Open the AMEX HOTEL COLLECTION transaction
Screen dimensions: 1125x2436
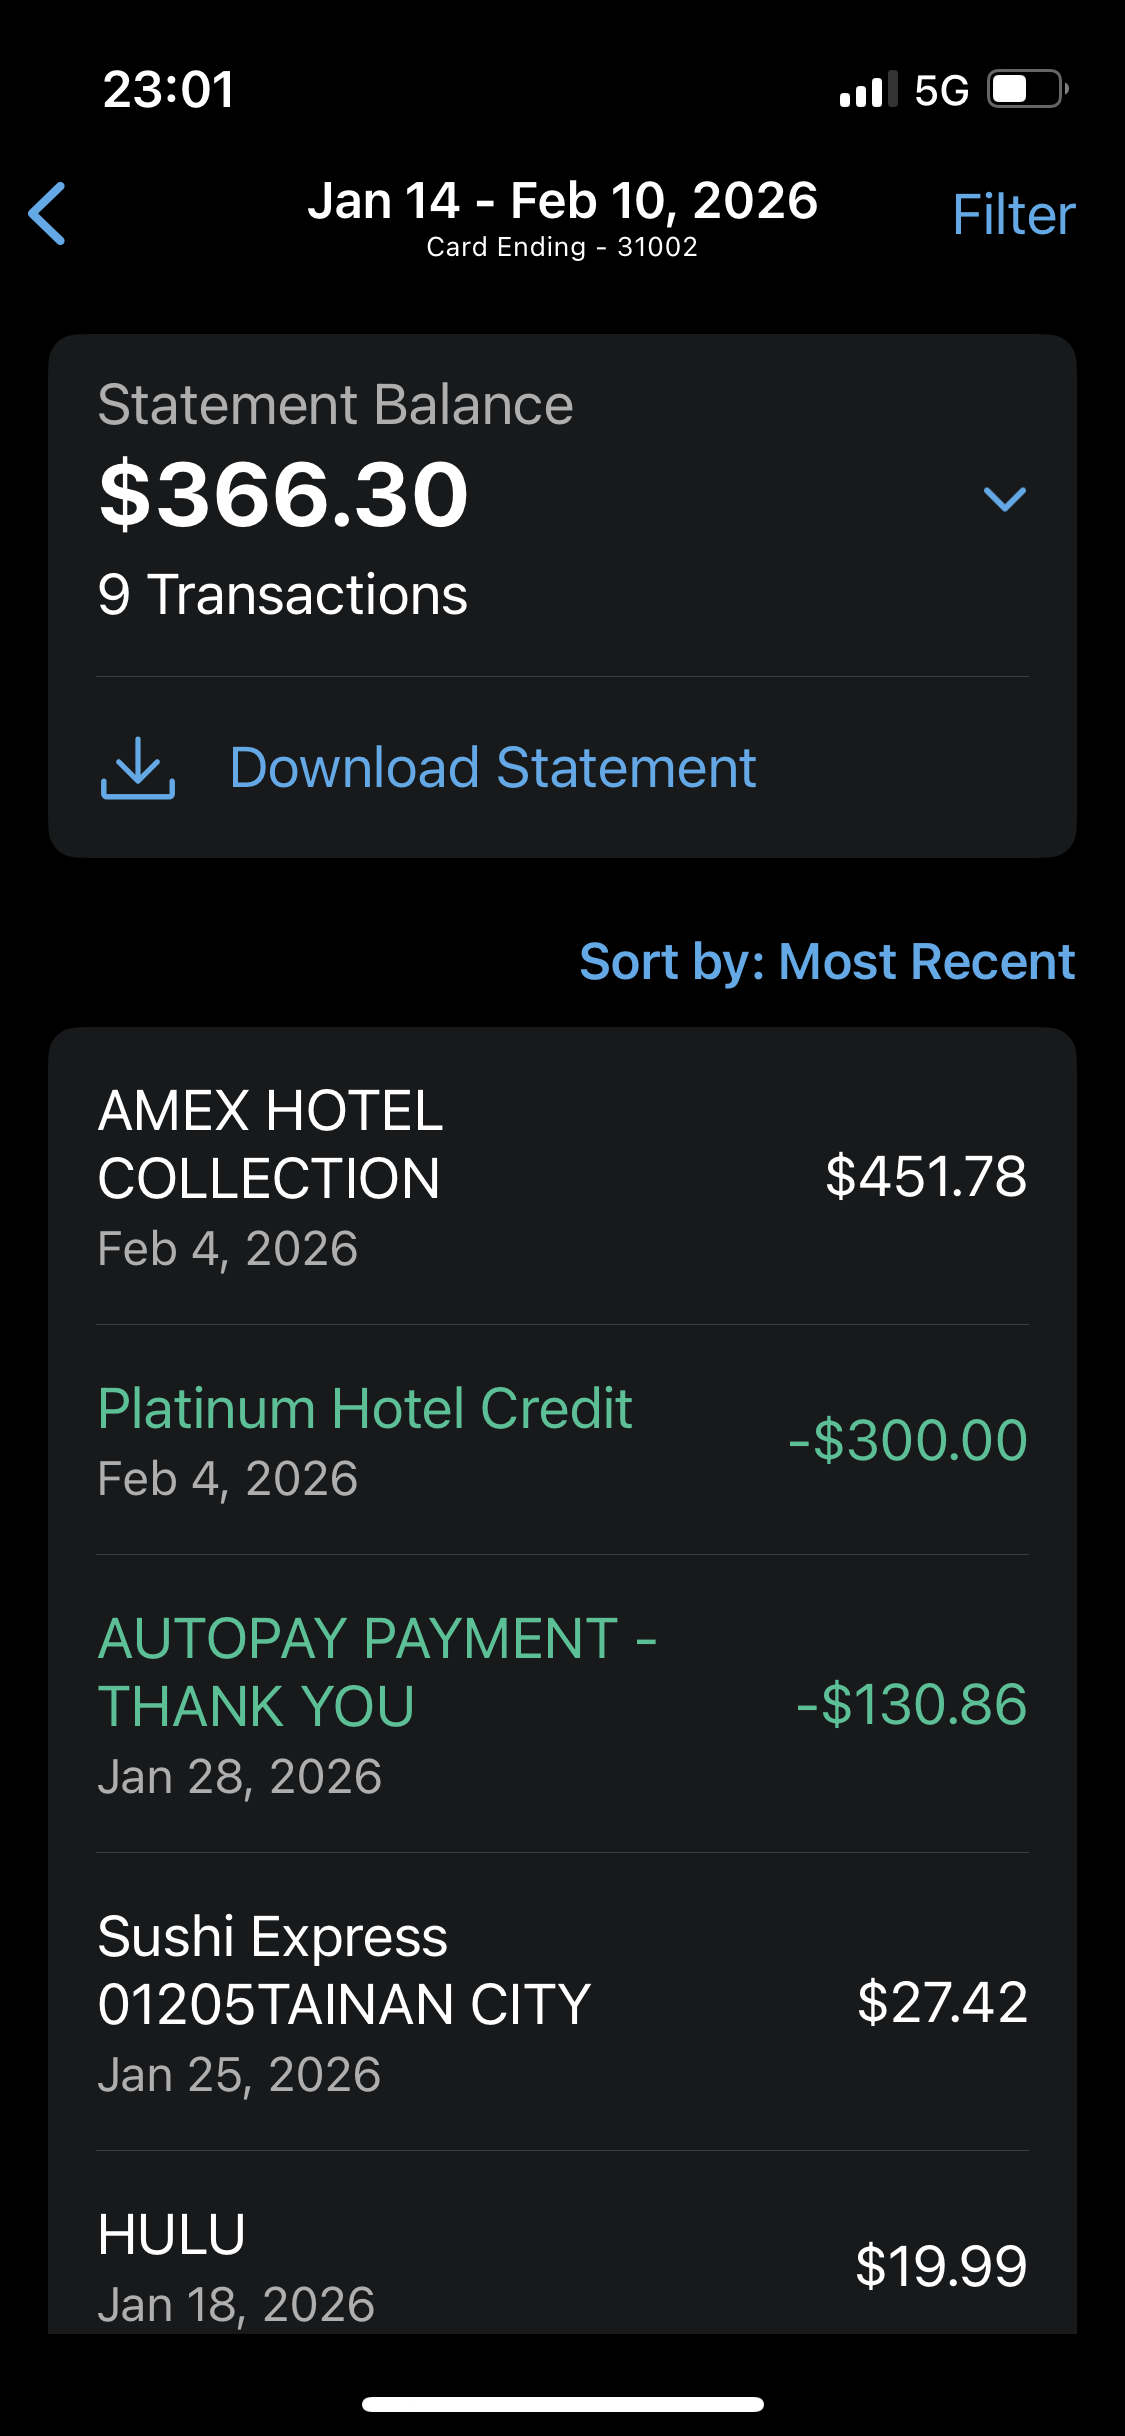pos(562,1176)
